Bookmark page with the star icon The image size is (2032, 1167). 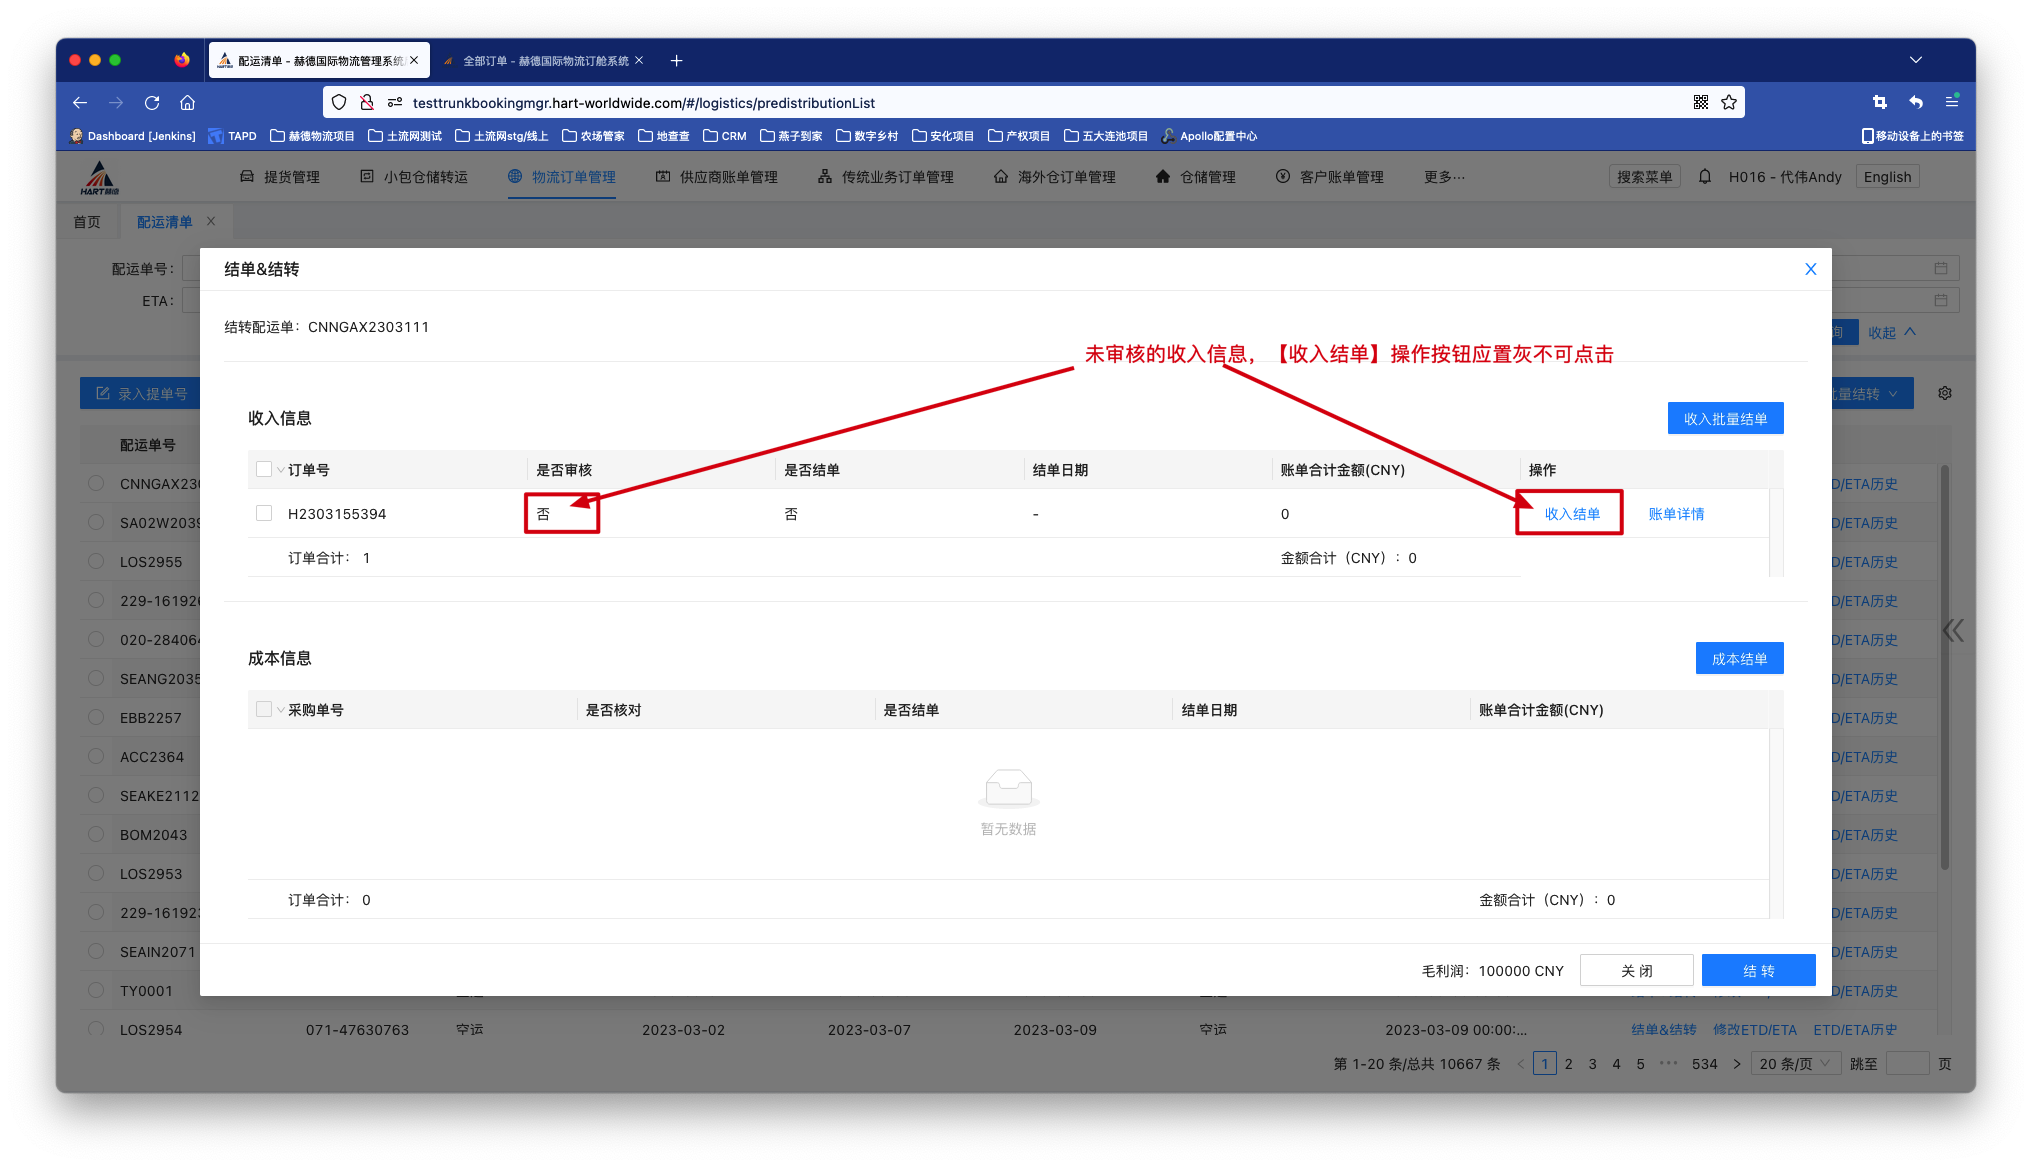(x=1729, y=103)
